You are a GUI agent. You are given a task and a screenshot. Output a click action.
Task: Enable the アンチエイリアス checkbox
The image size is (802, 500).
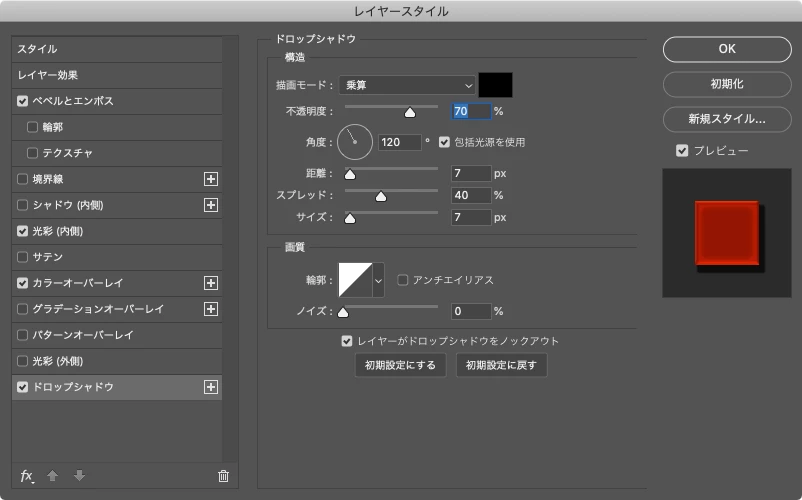[x=403, y=280]
